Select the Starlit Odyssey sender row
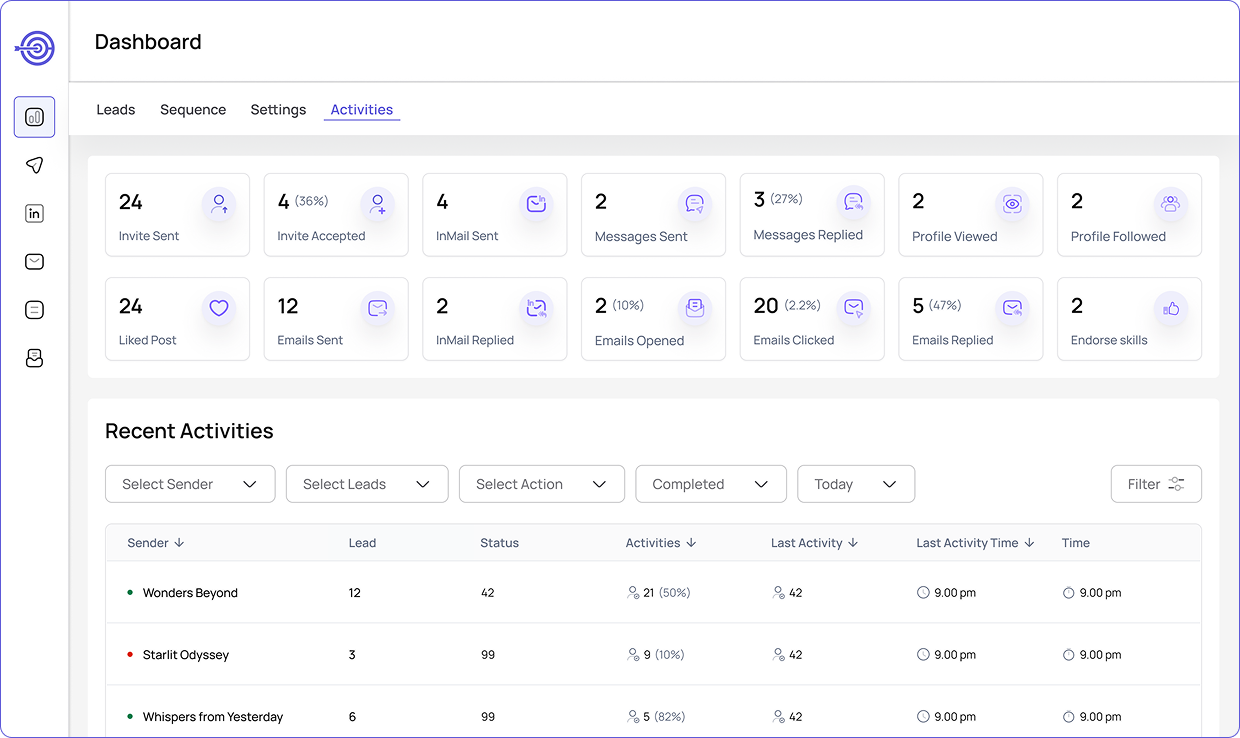The width and height of the screenshot is (1240, 738). click(x=186, y=655)
